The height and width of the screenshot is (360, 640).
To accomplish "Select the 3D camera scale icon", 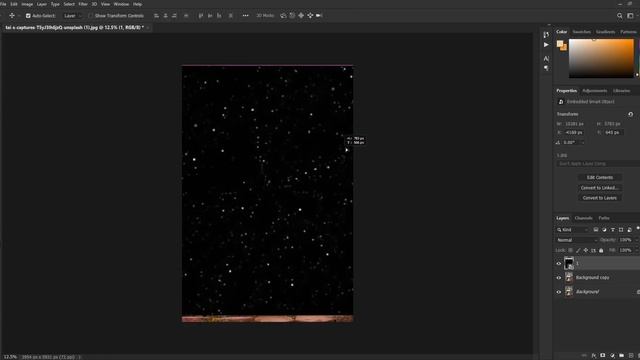I will [319, 16].
